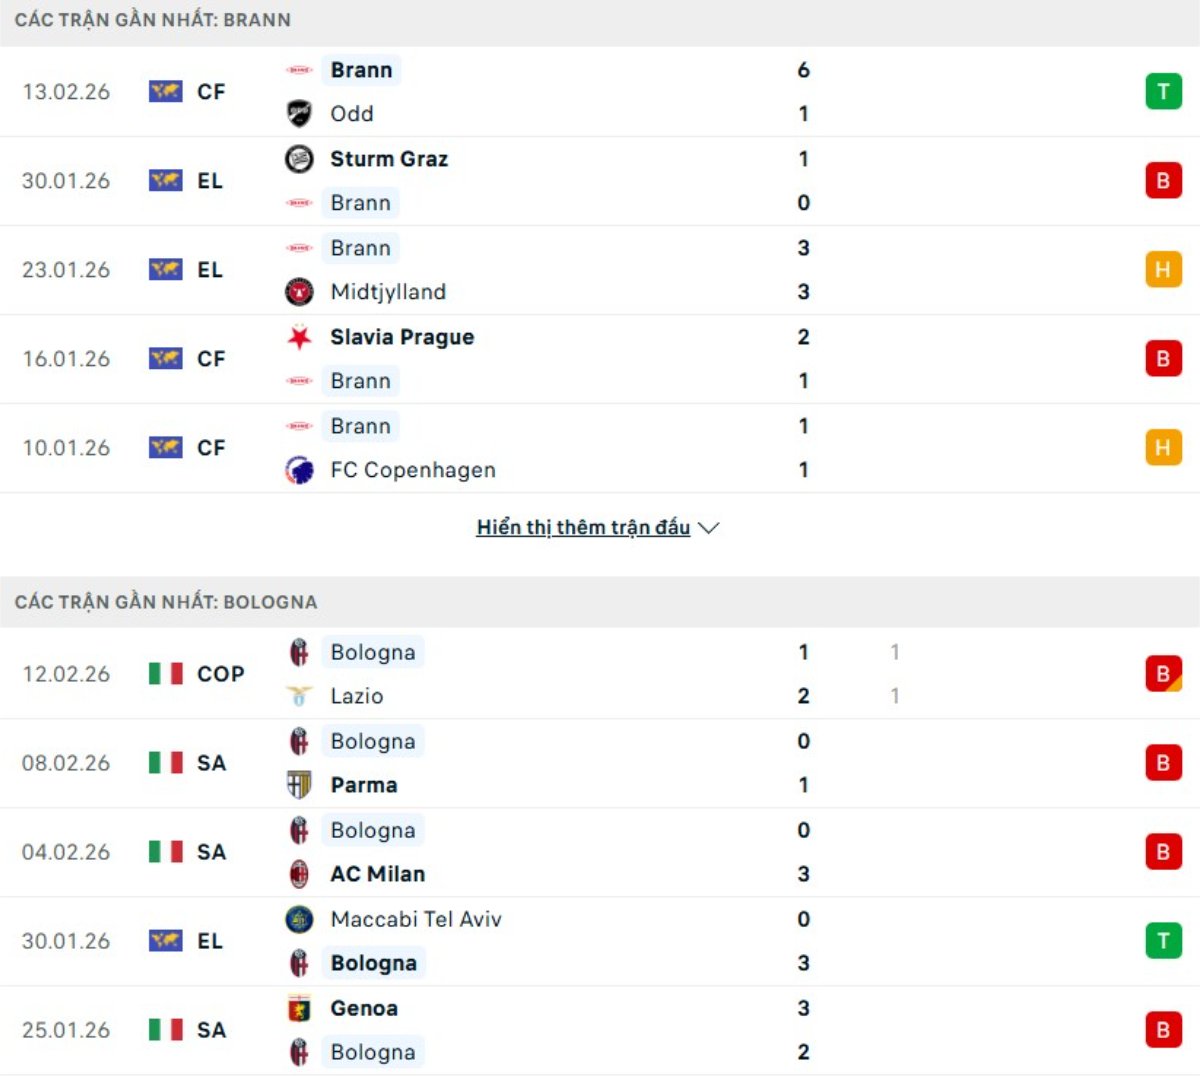Open the Genoa team name link
Viewport: 1200px width, 1077px height.
364,1008
